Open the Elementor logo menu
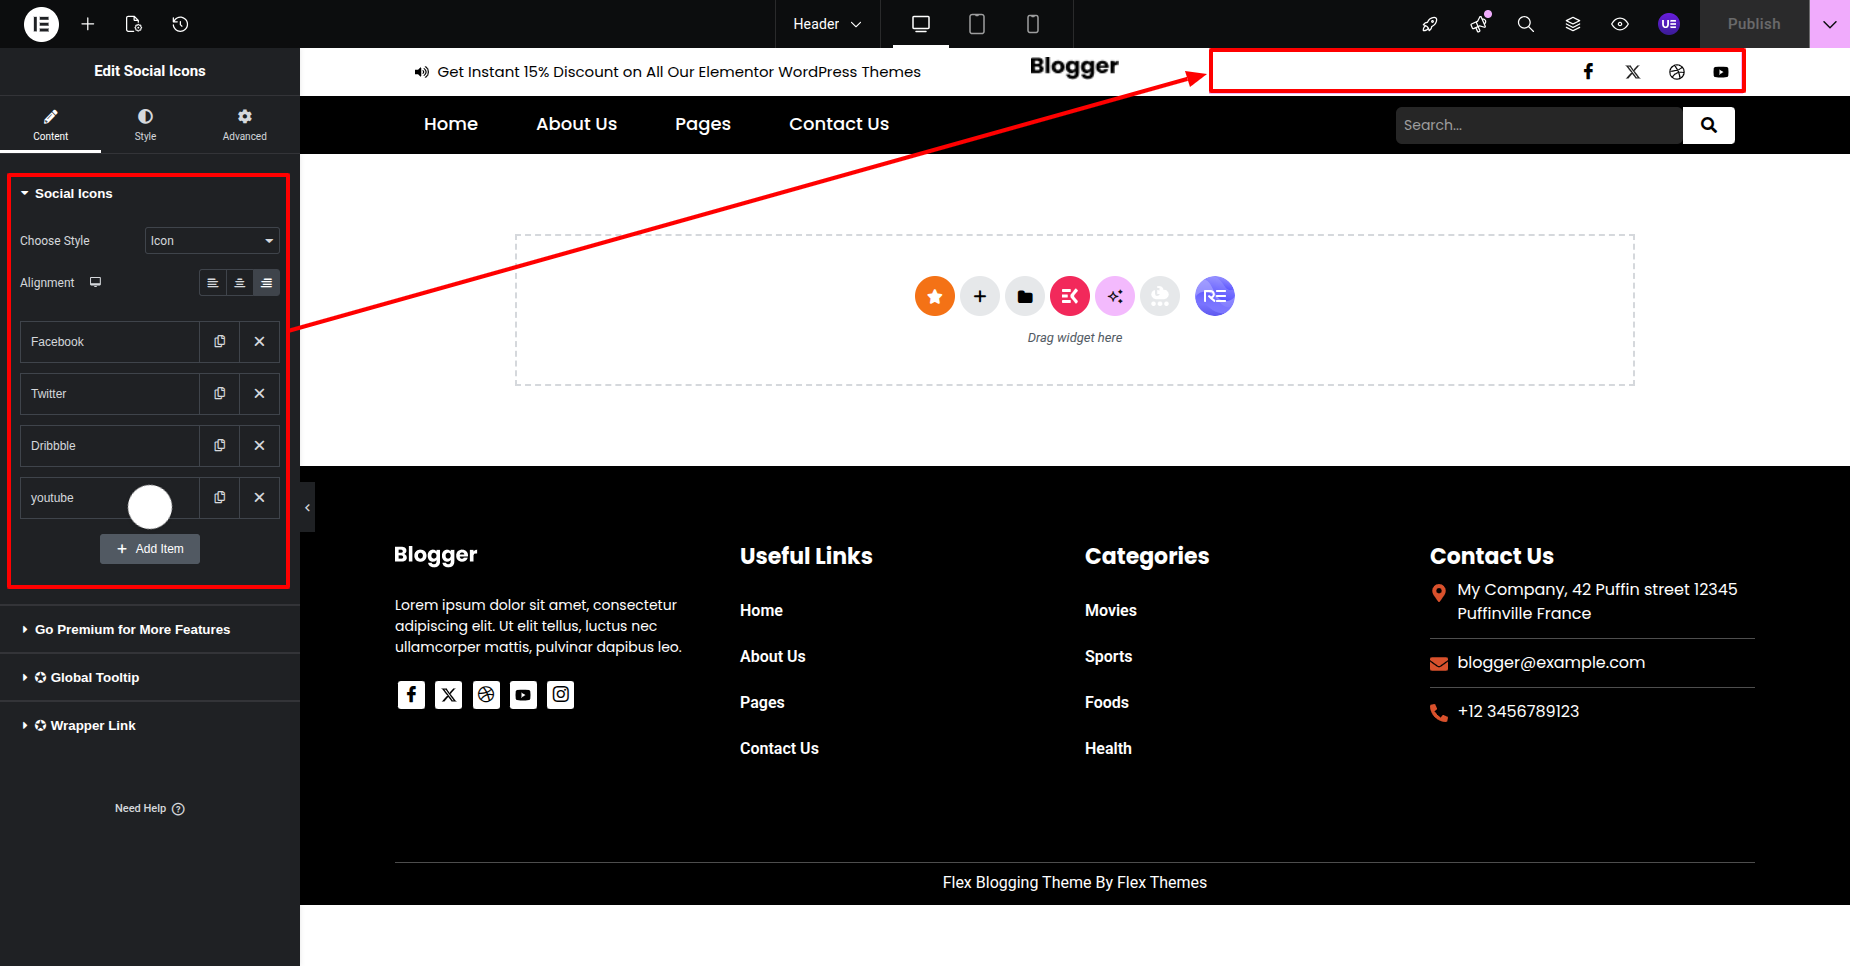This screenshot has height=966, width=1850. [41, 24]
